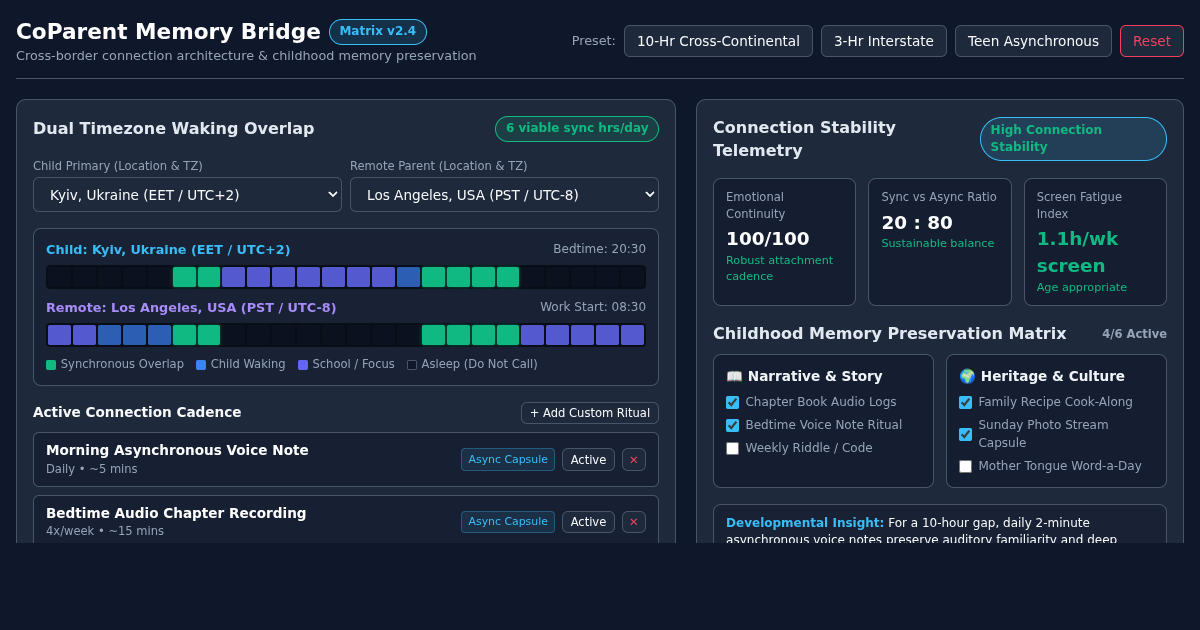The height and width of the screenshot is (630, 1200).
Task: Enable Mother Tongue Word-a-Day
Action: pyautogui.click(x=965, y=466)
